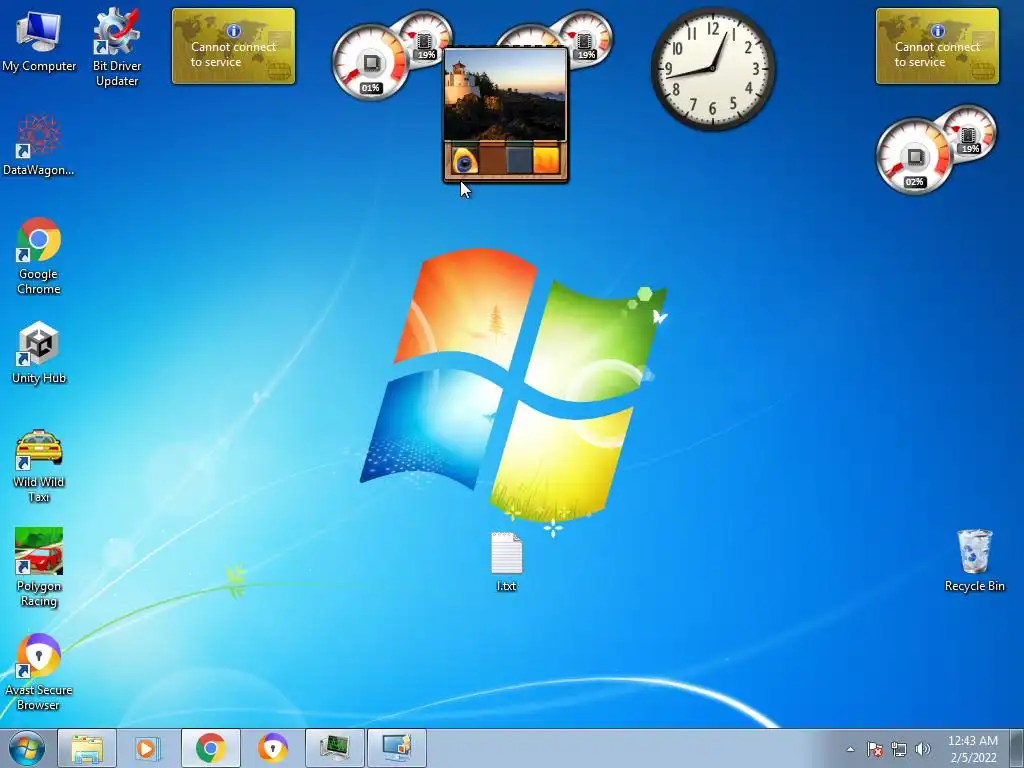
Task: Select the Polygon Racing game shortcut
Action: click(x=39, y=567)
